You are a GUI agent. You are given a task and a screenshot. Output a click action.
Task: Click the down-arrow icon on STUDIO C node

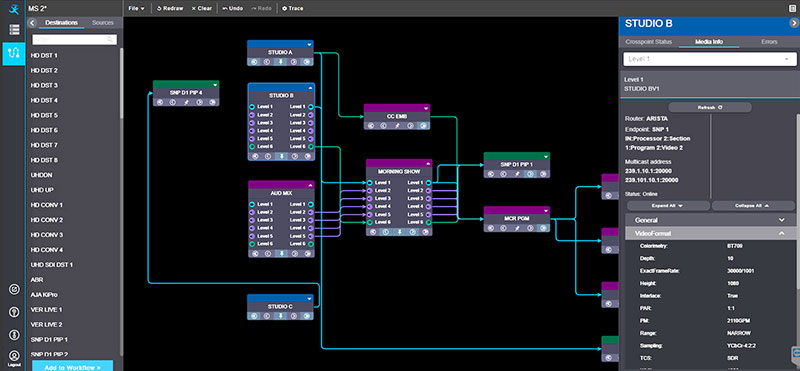(x=280, y=316)
